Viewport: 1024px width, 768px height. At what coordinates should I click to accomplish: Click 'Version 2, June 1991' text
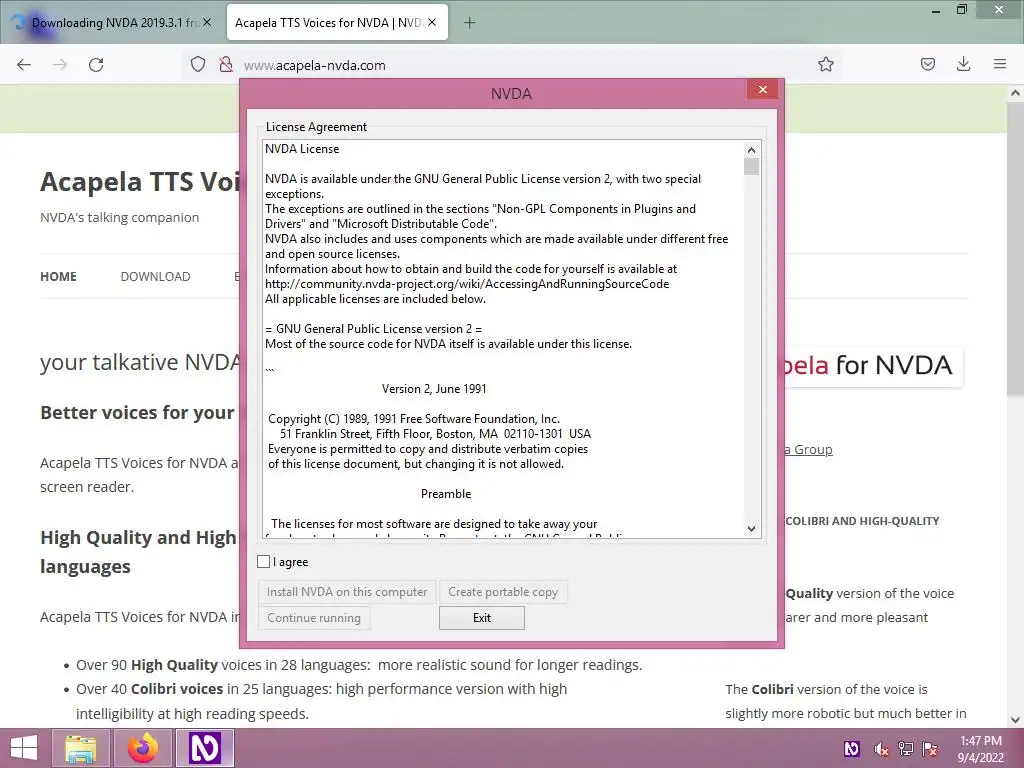[x=434, y=389]
